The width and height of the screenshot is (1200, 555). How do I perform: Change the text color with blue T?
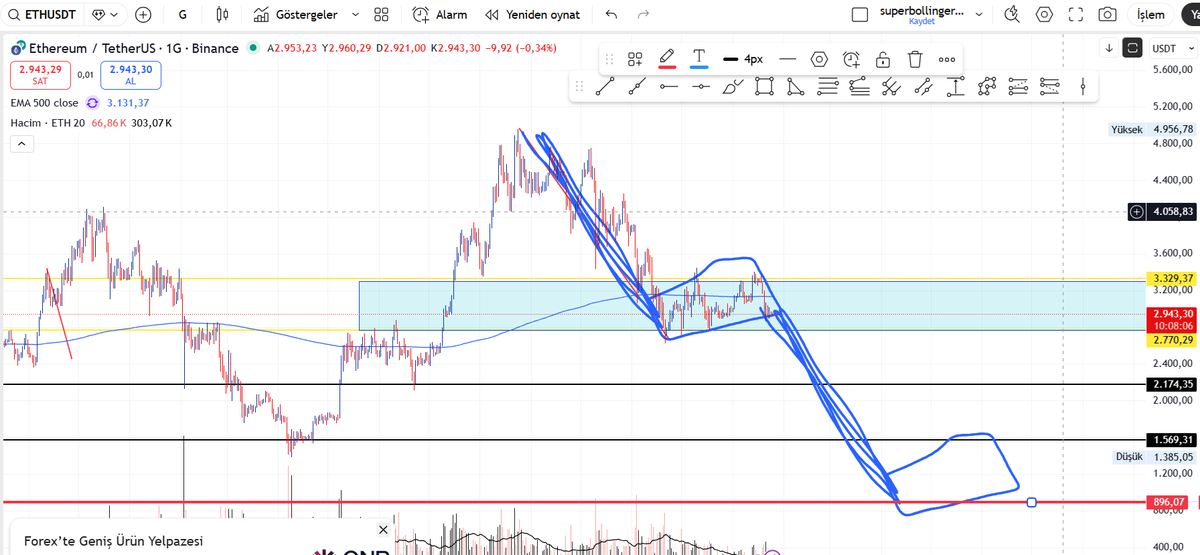click(x=699, y=59)
